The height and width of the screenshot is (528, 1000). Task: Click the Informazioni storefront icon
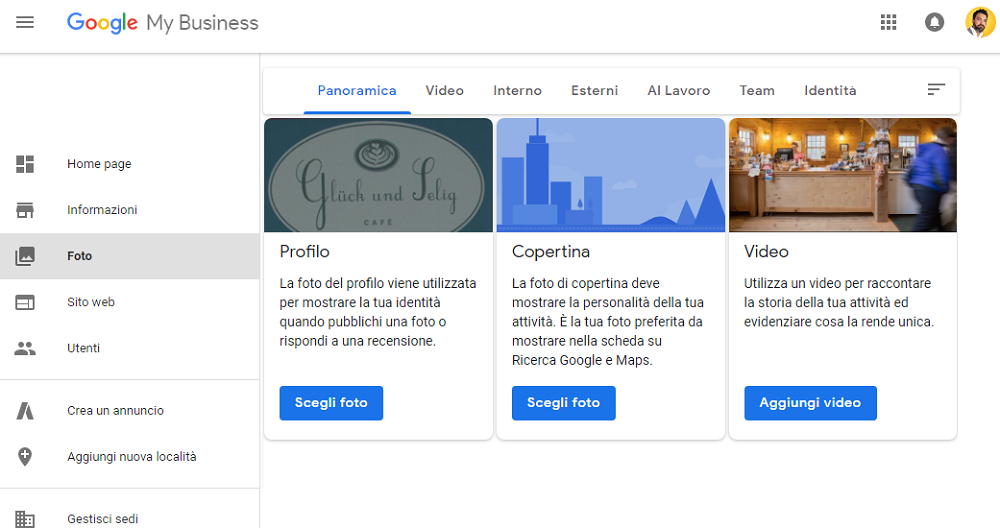coord(25,210)
